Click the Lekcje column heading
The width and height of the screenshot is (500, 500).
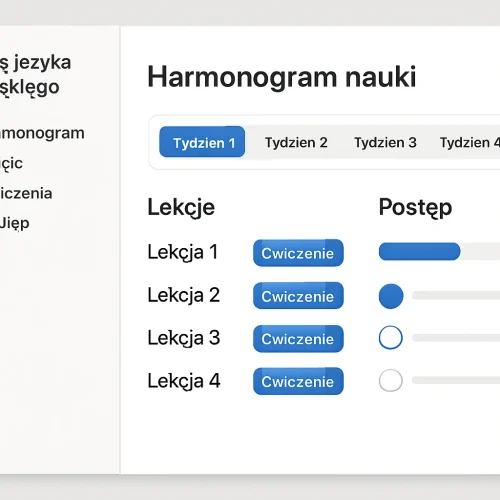(x=181, y=208)
